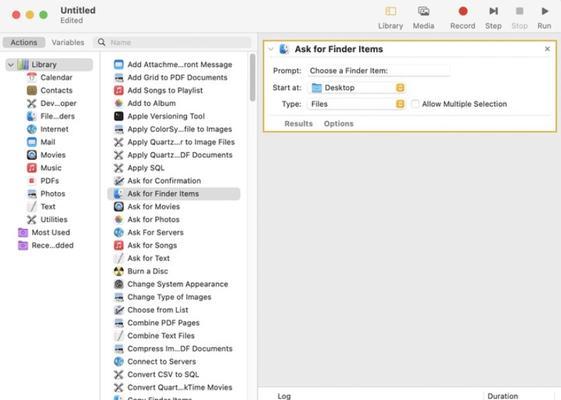Enable Allow Multiple Selection checkbox
Screen dimensions: 561x400
click(415, 104)
